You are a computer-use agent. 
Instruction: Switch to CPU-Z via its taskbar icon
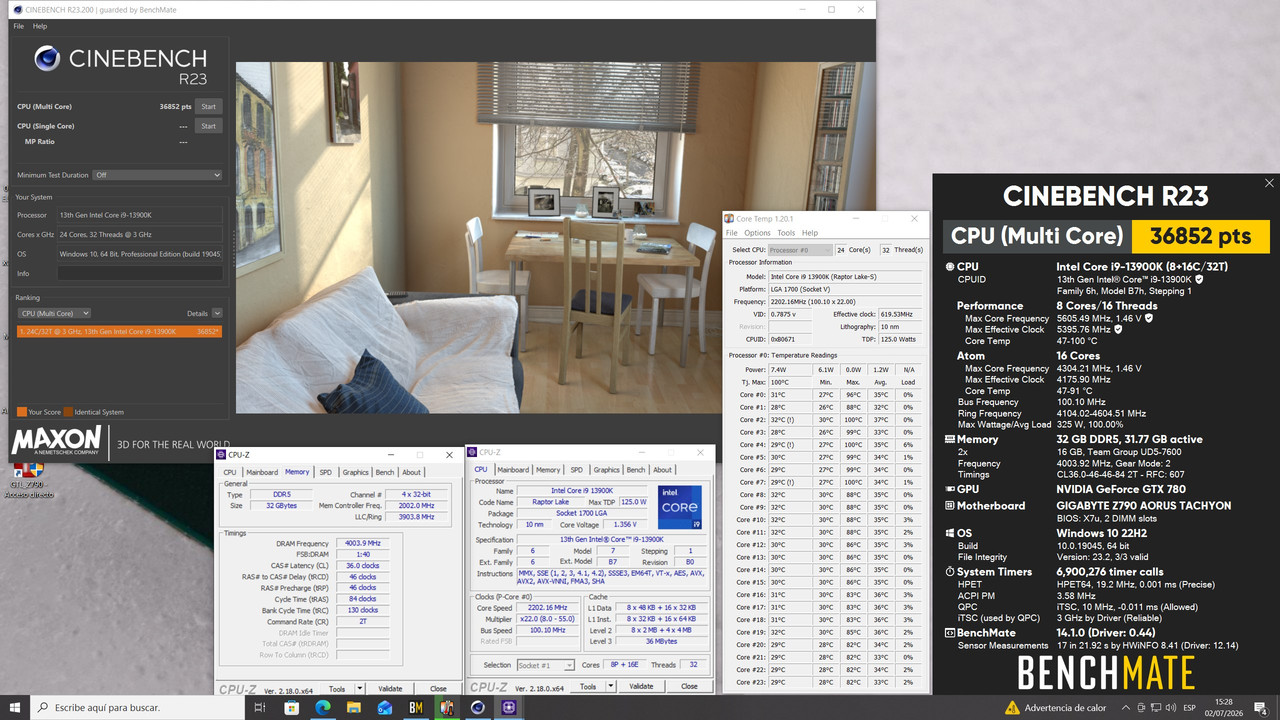pyautogui.click(x=508, y=707)
